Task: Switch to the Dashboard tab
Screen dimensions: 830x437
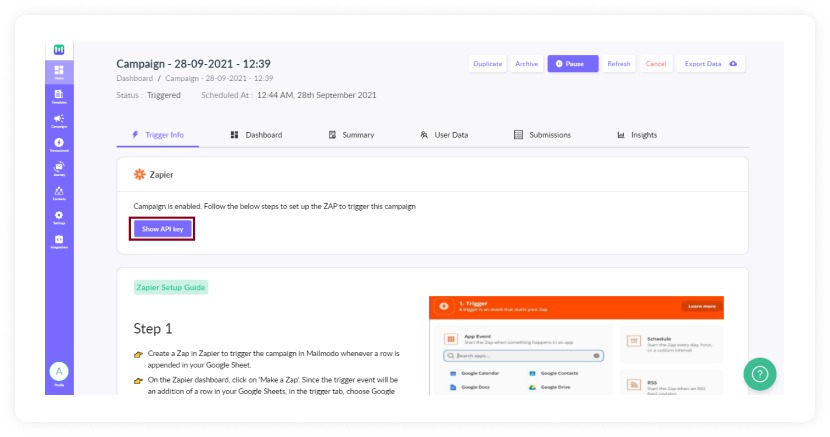Action: 257,135
